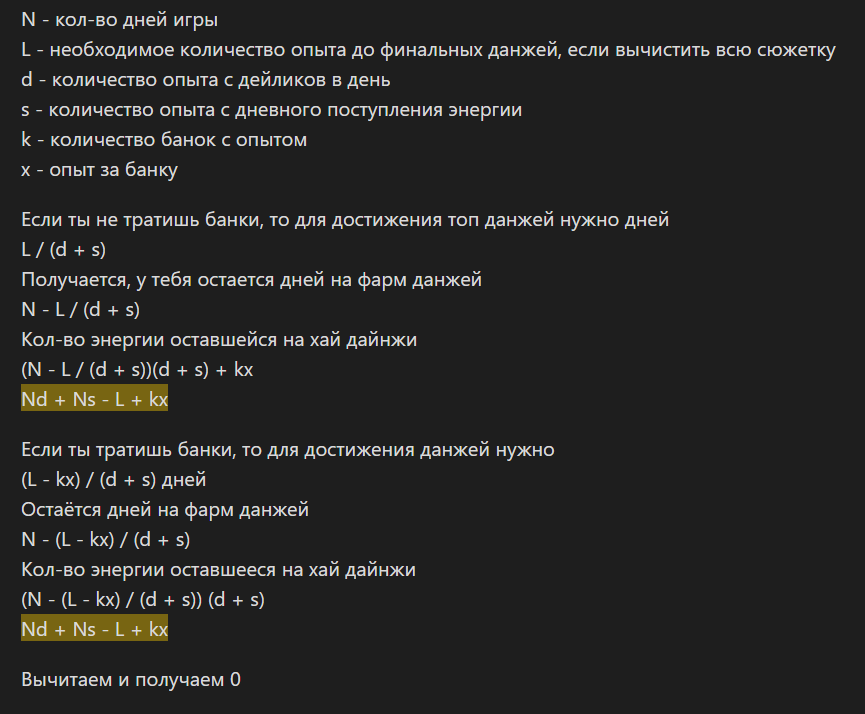Screen dimensions: 865x714
Task: Select the formula 'N - L / (d + s)'
Action: [80, 310]
